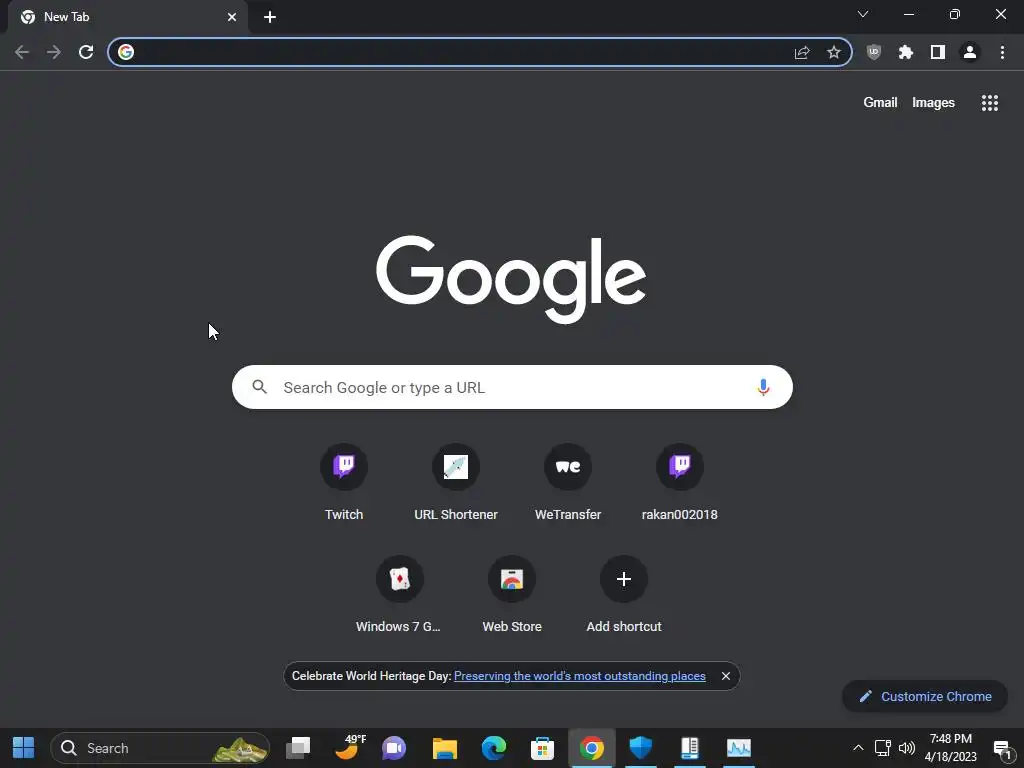
Task: Open the WeTransfer shortcut
Action: (568, 482)
